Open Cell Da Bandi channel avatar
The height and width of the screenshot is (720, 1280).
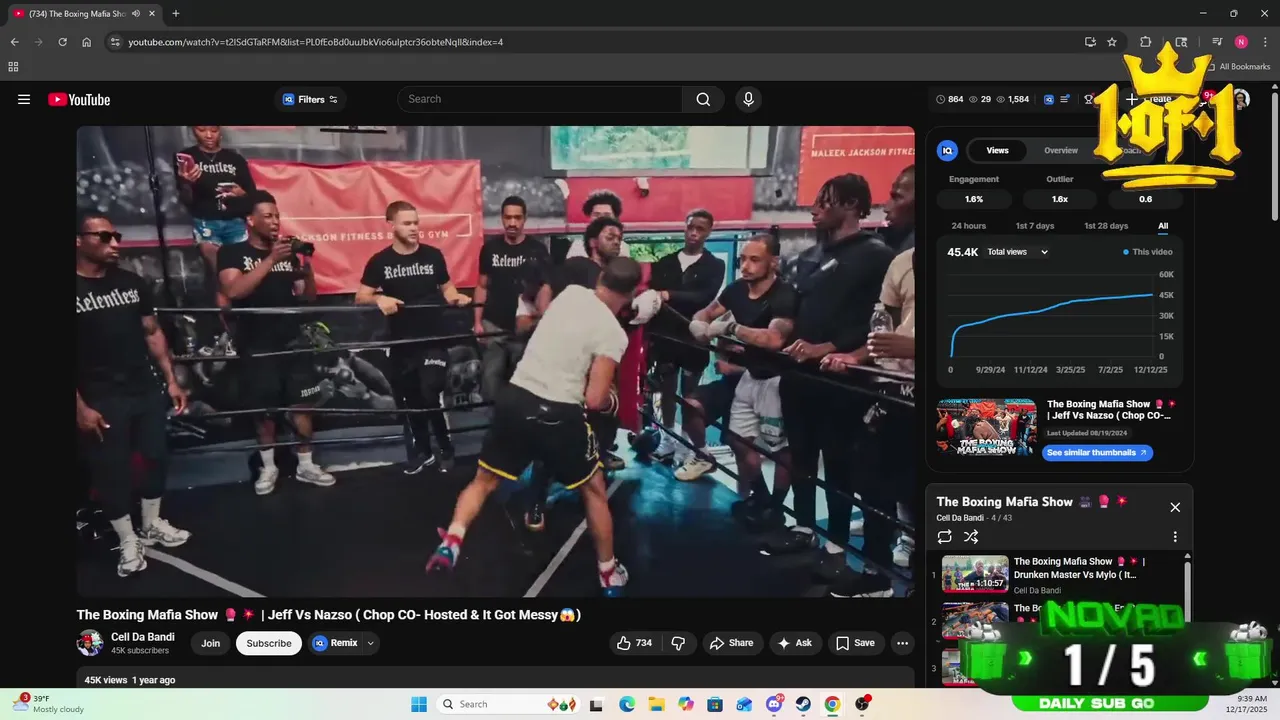coord(90,643)
